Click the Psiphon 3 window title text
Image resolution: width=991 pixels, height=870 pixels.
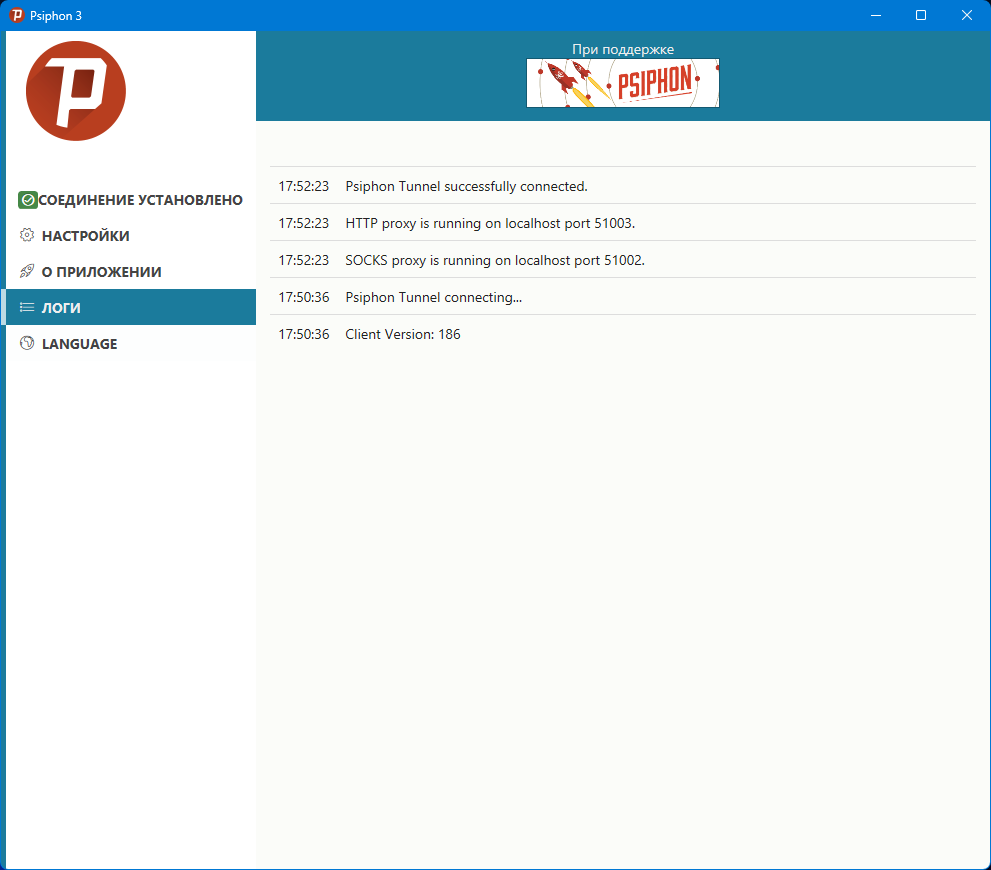[x=56, y=16]
